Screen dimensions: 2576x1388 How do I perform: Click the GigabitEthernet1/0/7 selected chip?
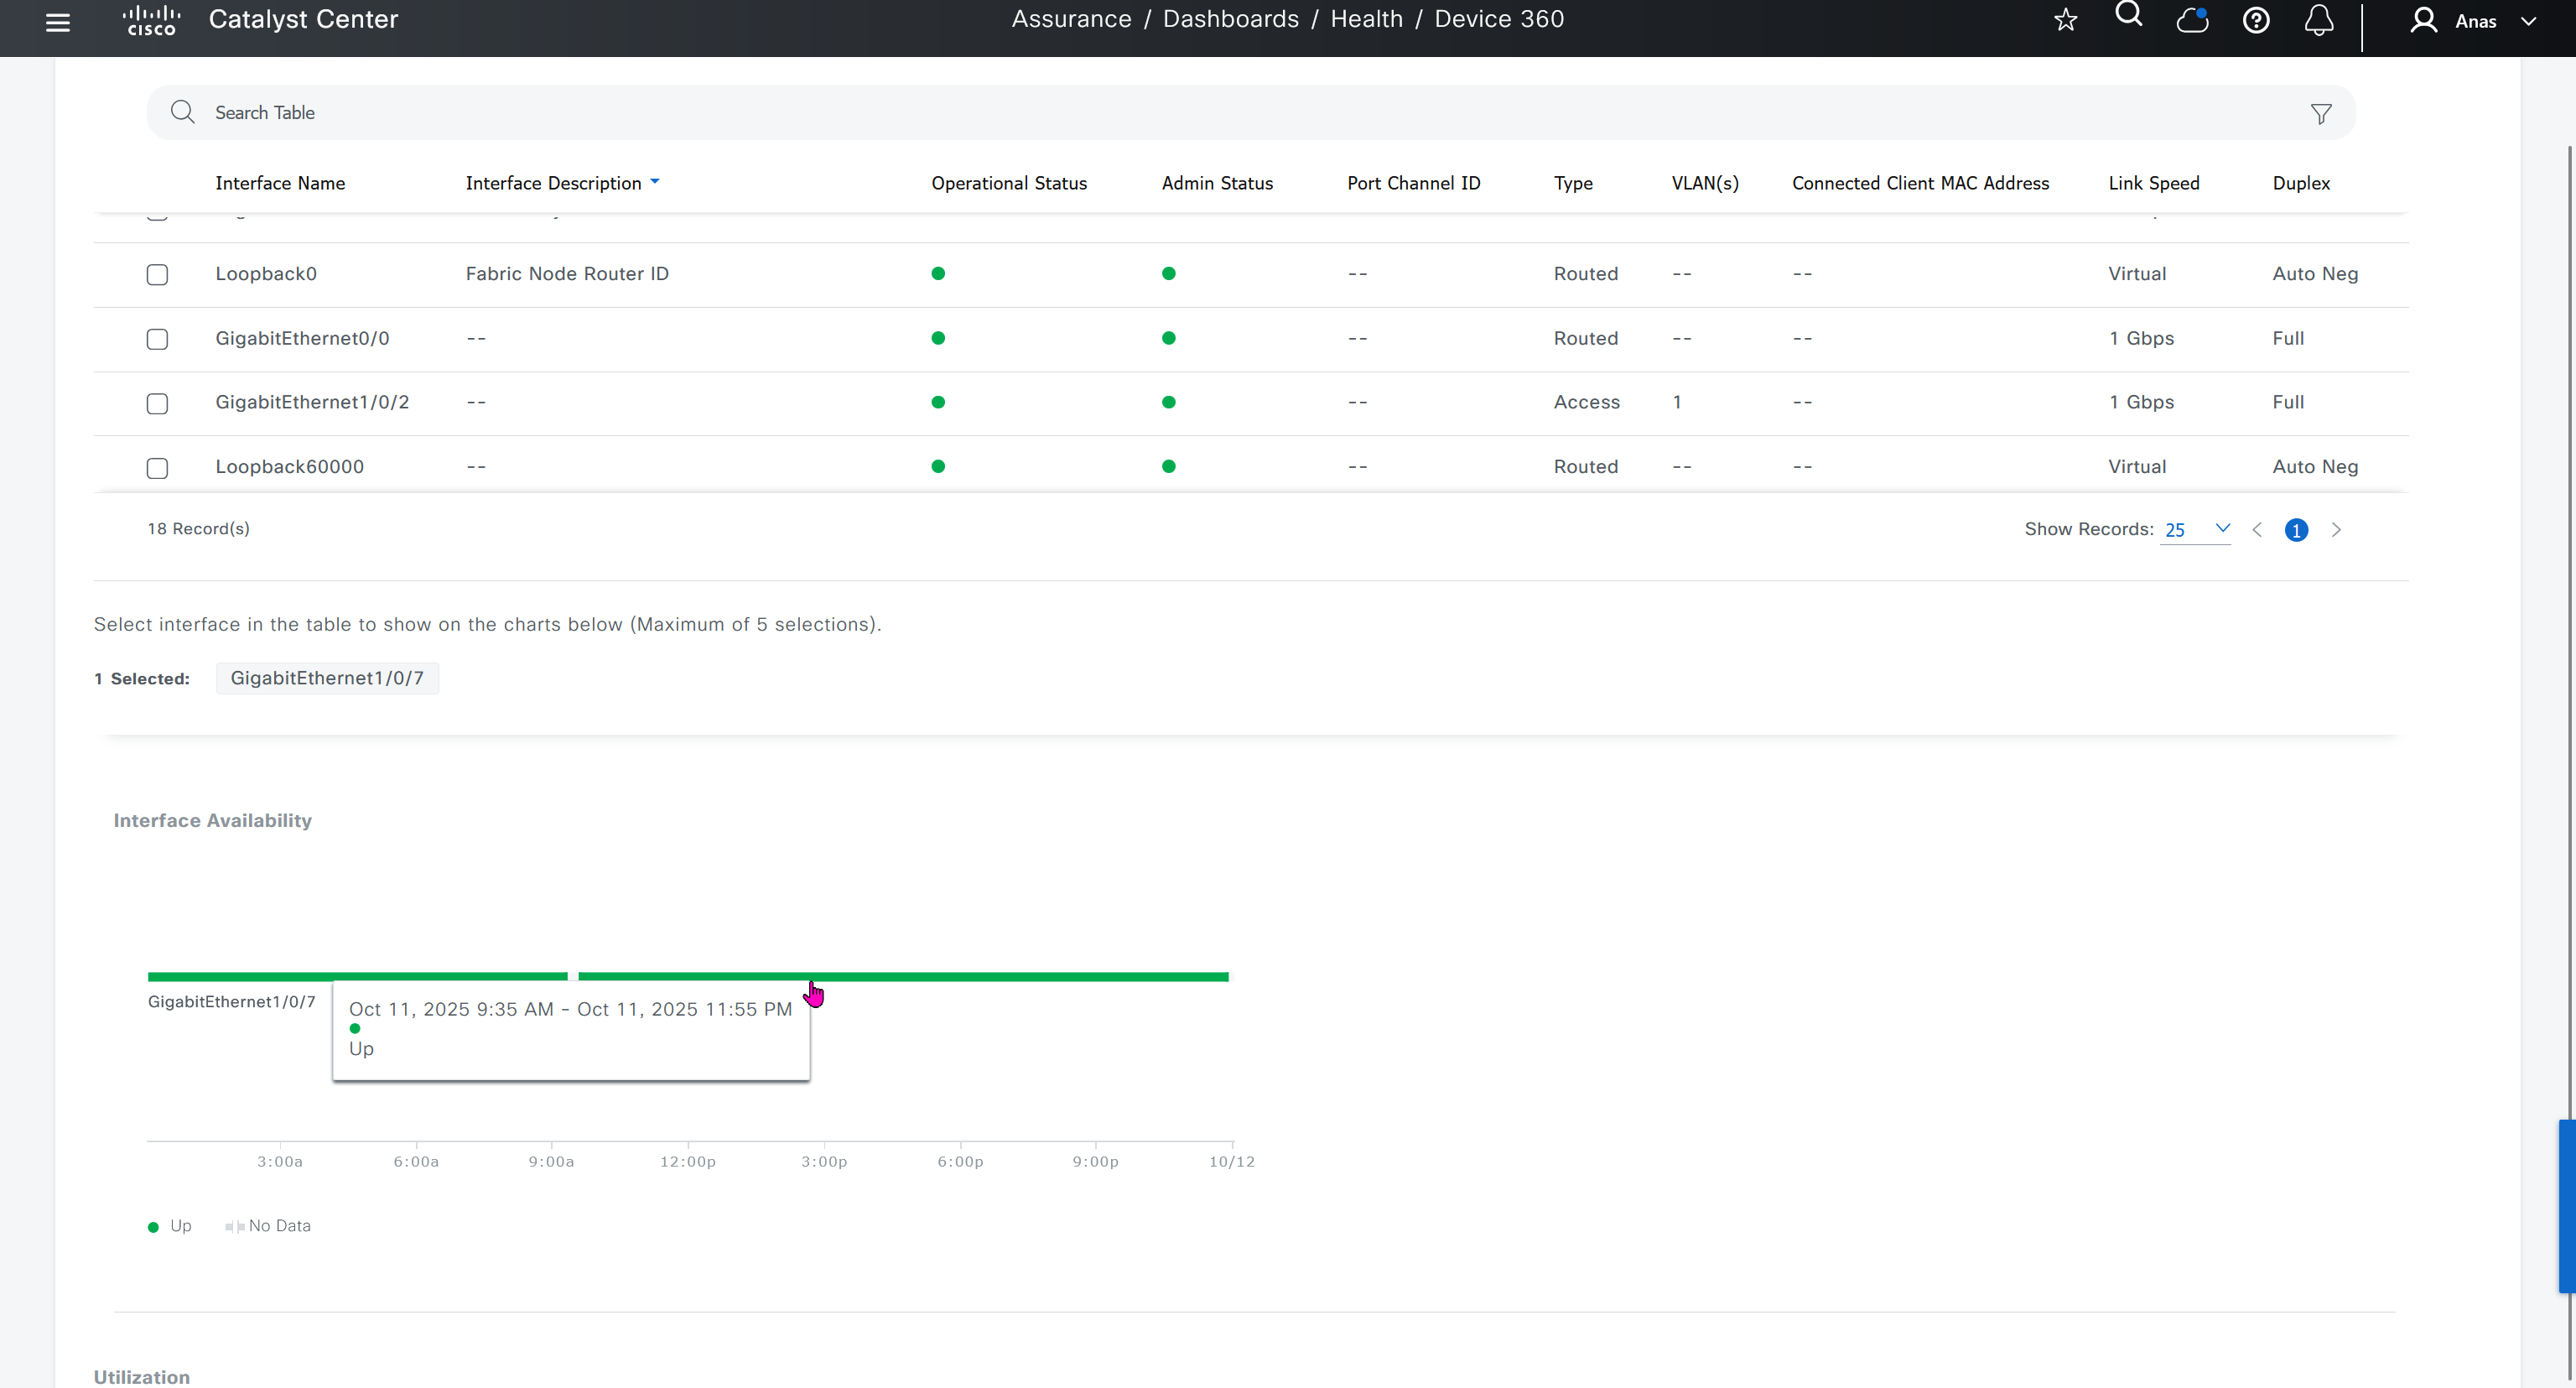coord(327,678)
